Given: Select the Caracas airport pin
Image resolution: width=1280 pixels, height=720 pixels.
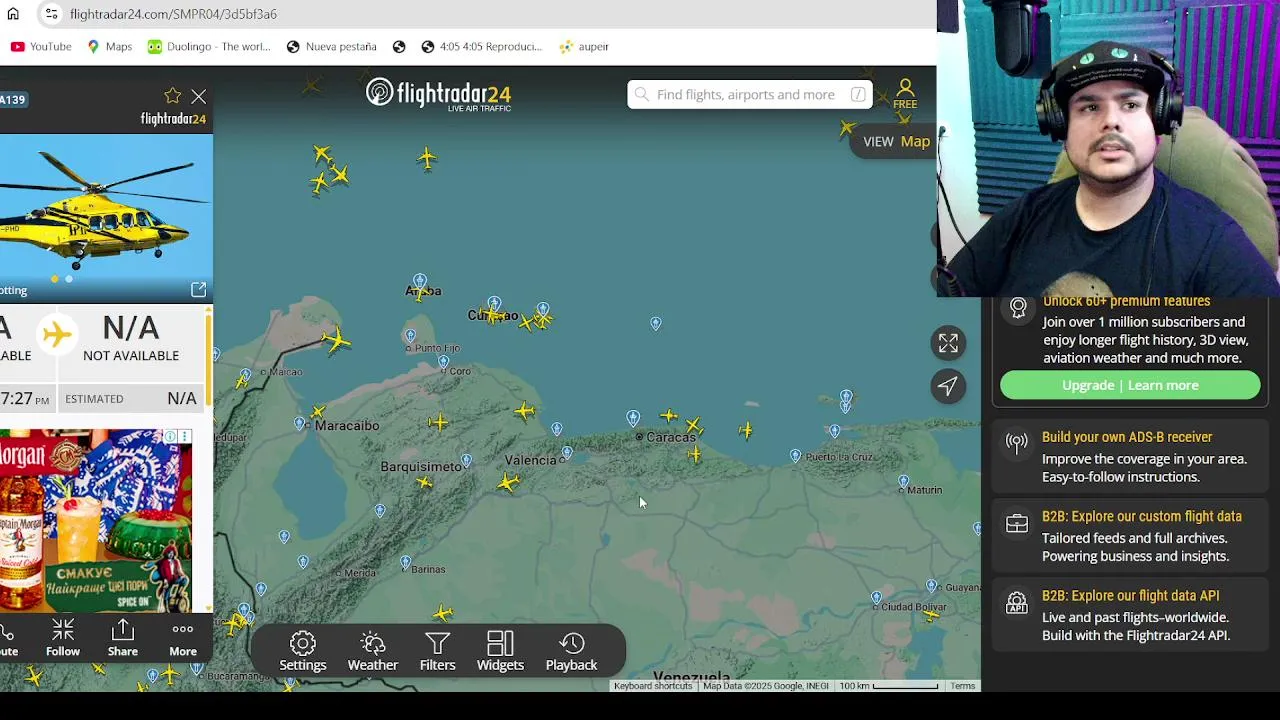Looking at the screenshot, I should tap(633, 418).
